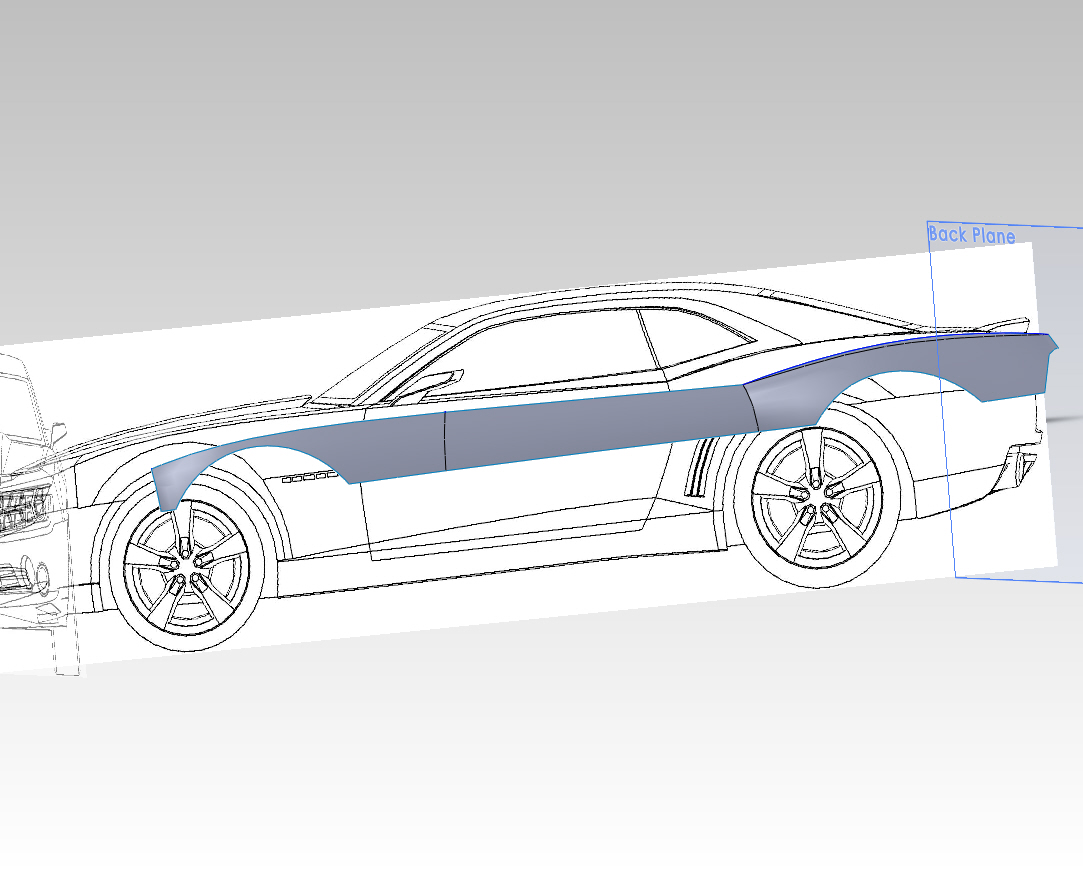The width and height of the screenshot is (1083, 873).
Task: Select the vertical split line on door surface
Action: point(445,440)
